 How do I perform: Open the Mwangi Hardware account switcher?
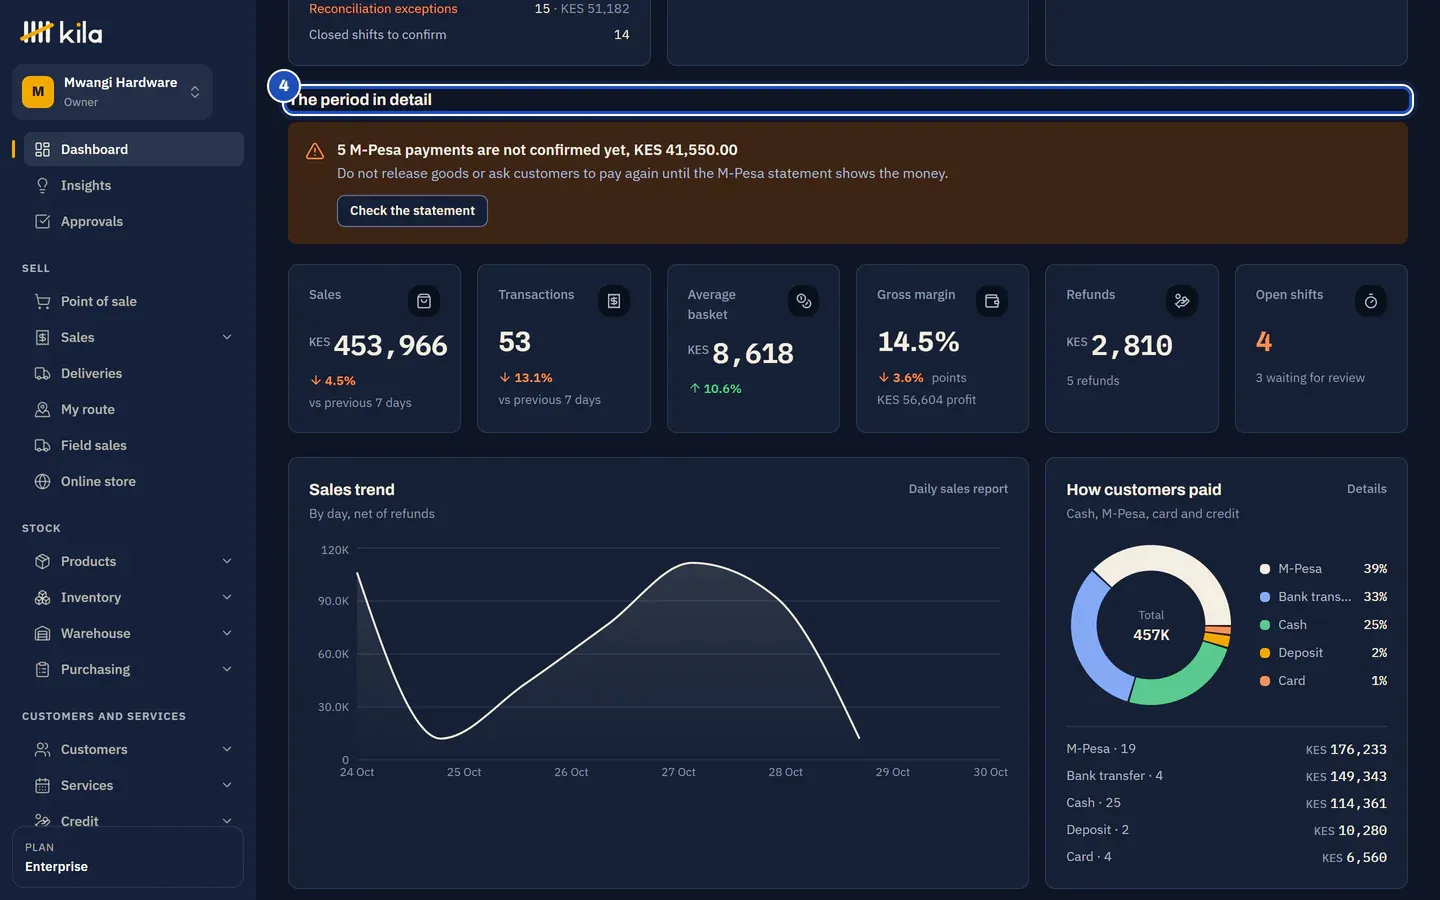[x=112, y=92]
